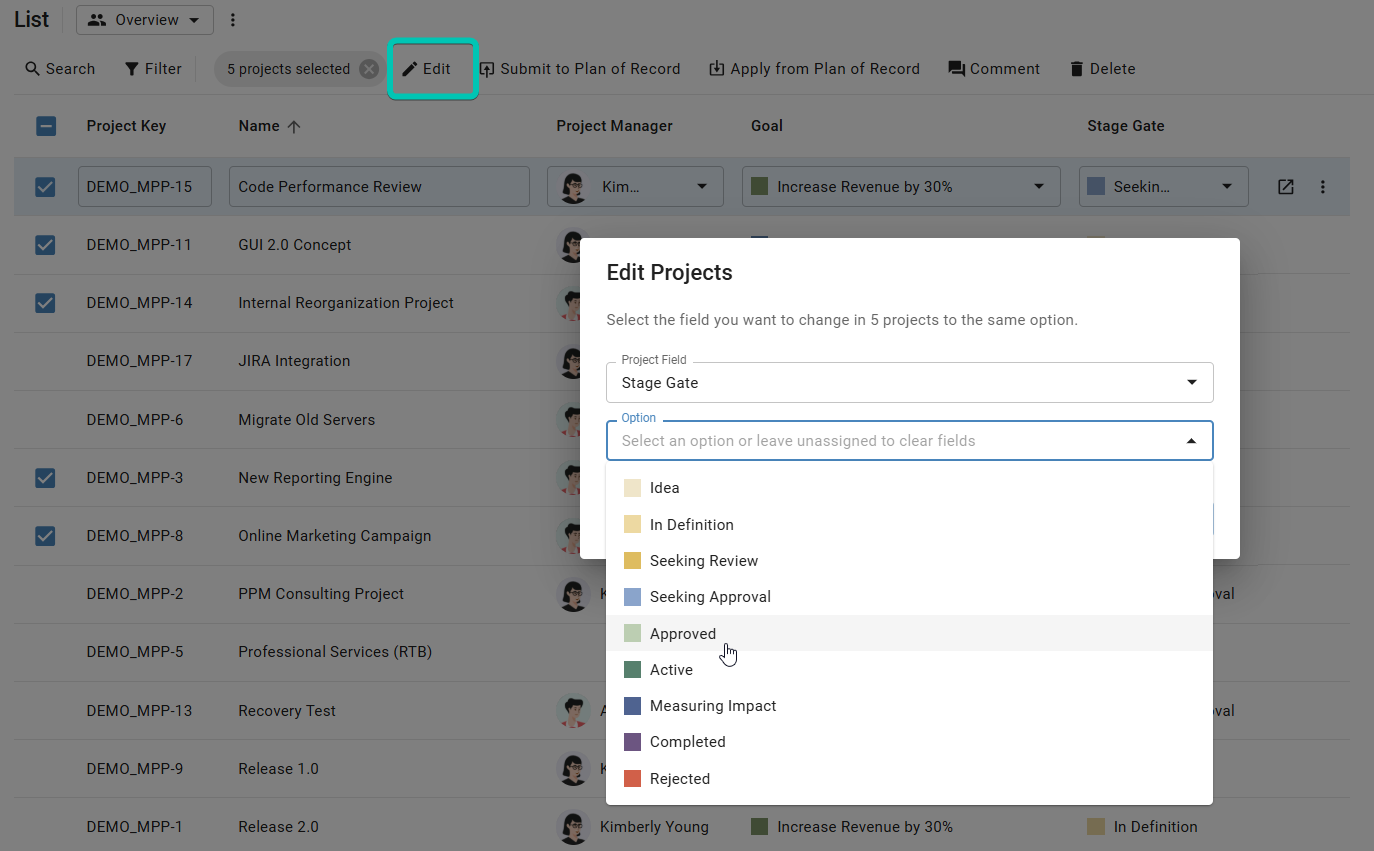Uncheck the DEMO_MPP-3 row checkbox
The height and width of the screenshot is (851, 1374).
coord(46,478)
